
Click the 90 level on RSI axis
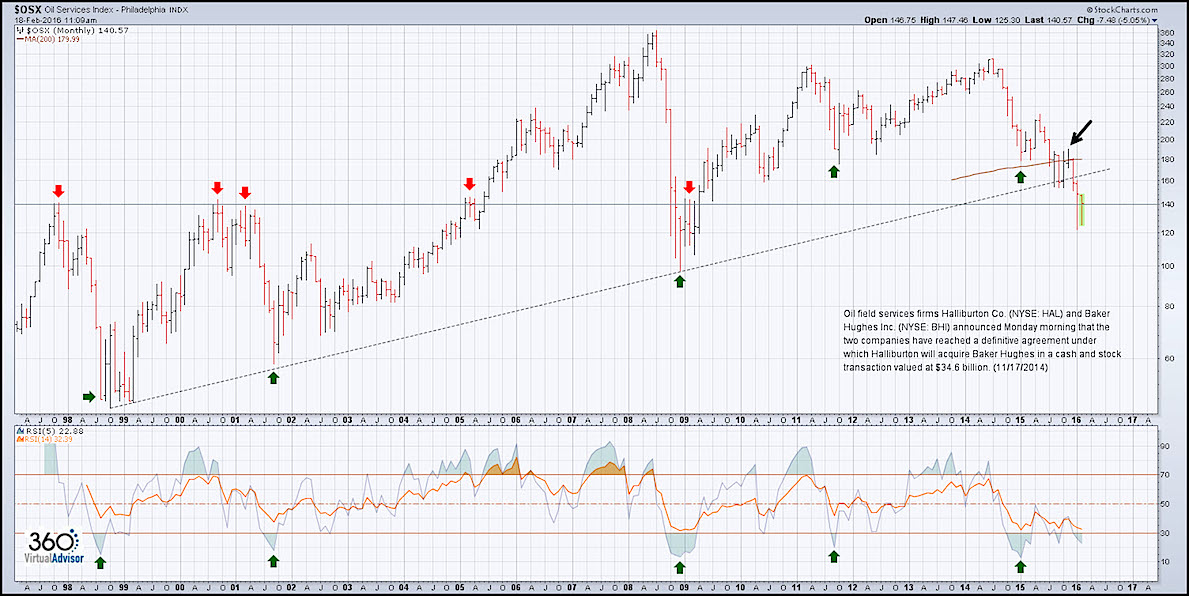pyautogui.click(x=1165, y=447)
